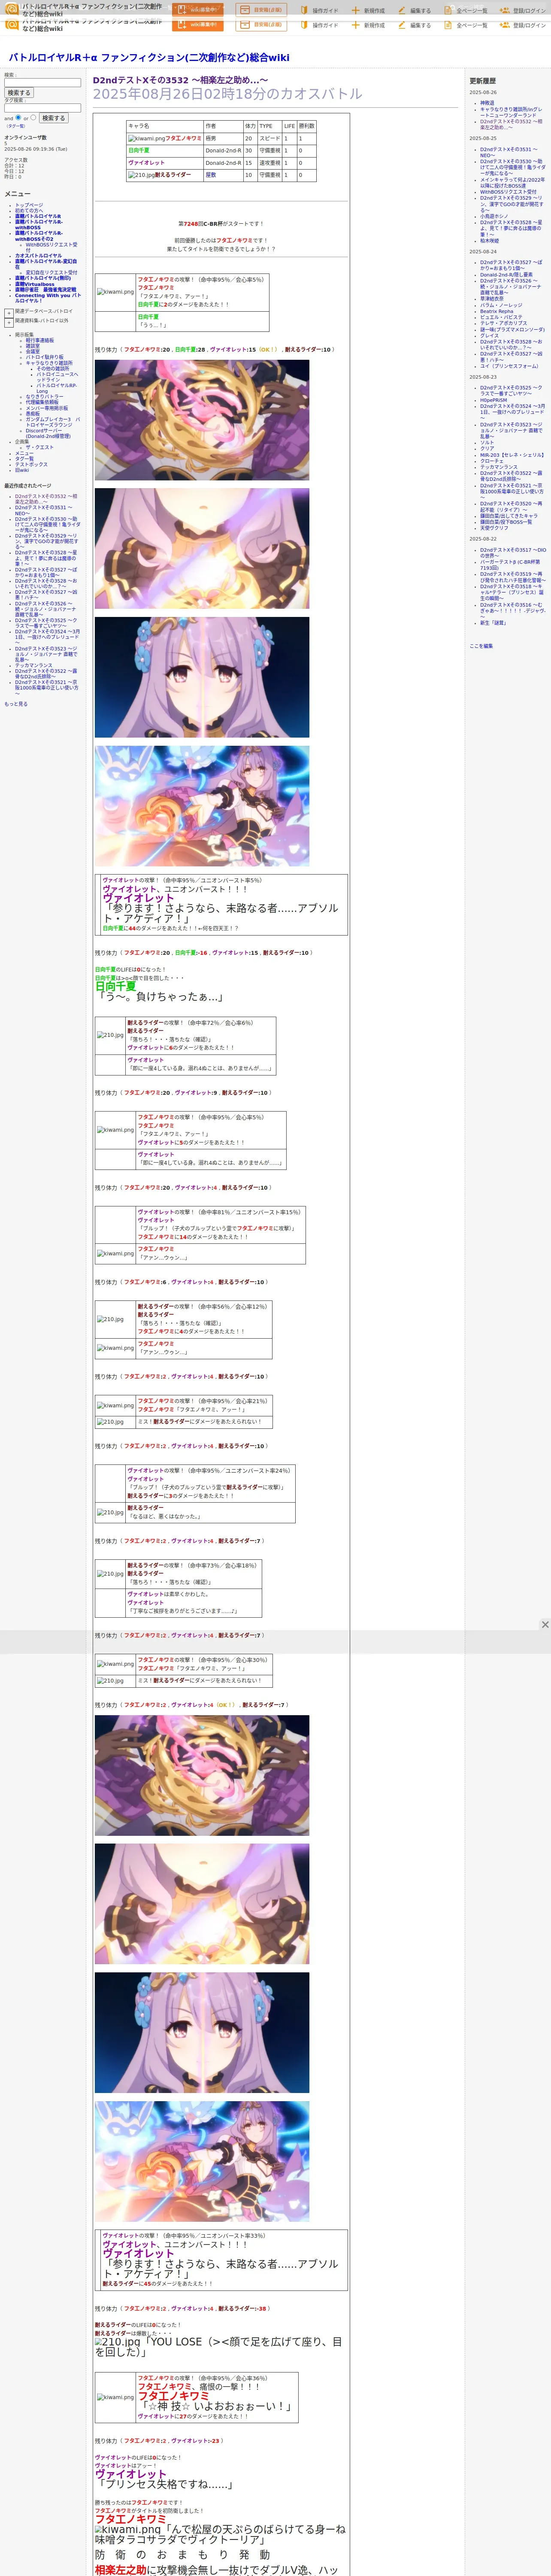Viewport: 551px width, 2576px height.
Task: Close the floating ad banner with X
Action: pos(545,1625)
